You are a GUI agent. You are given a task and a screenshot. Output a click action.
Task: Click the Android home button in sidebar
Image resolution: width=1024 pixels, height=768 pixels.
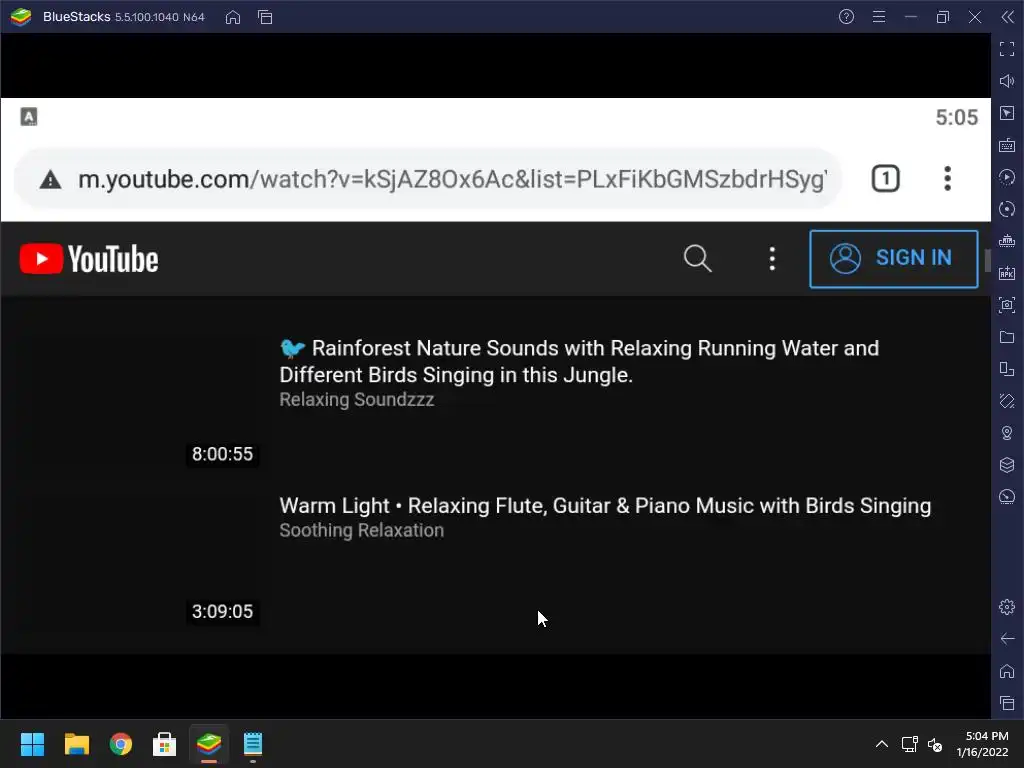[1007, 671]
